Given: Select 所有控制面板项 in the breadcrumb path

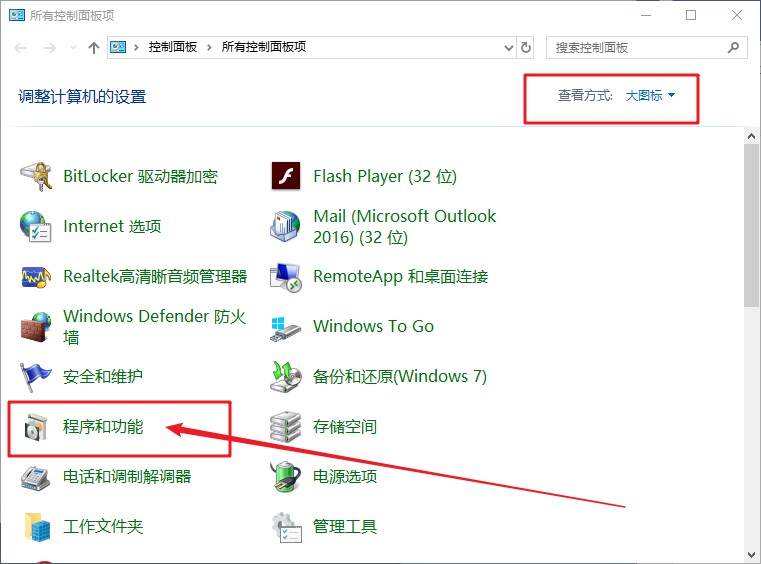Looking at the screenshot, I should pos(264,47).
